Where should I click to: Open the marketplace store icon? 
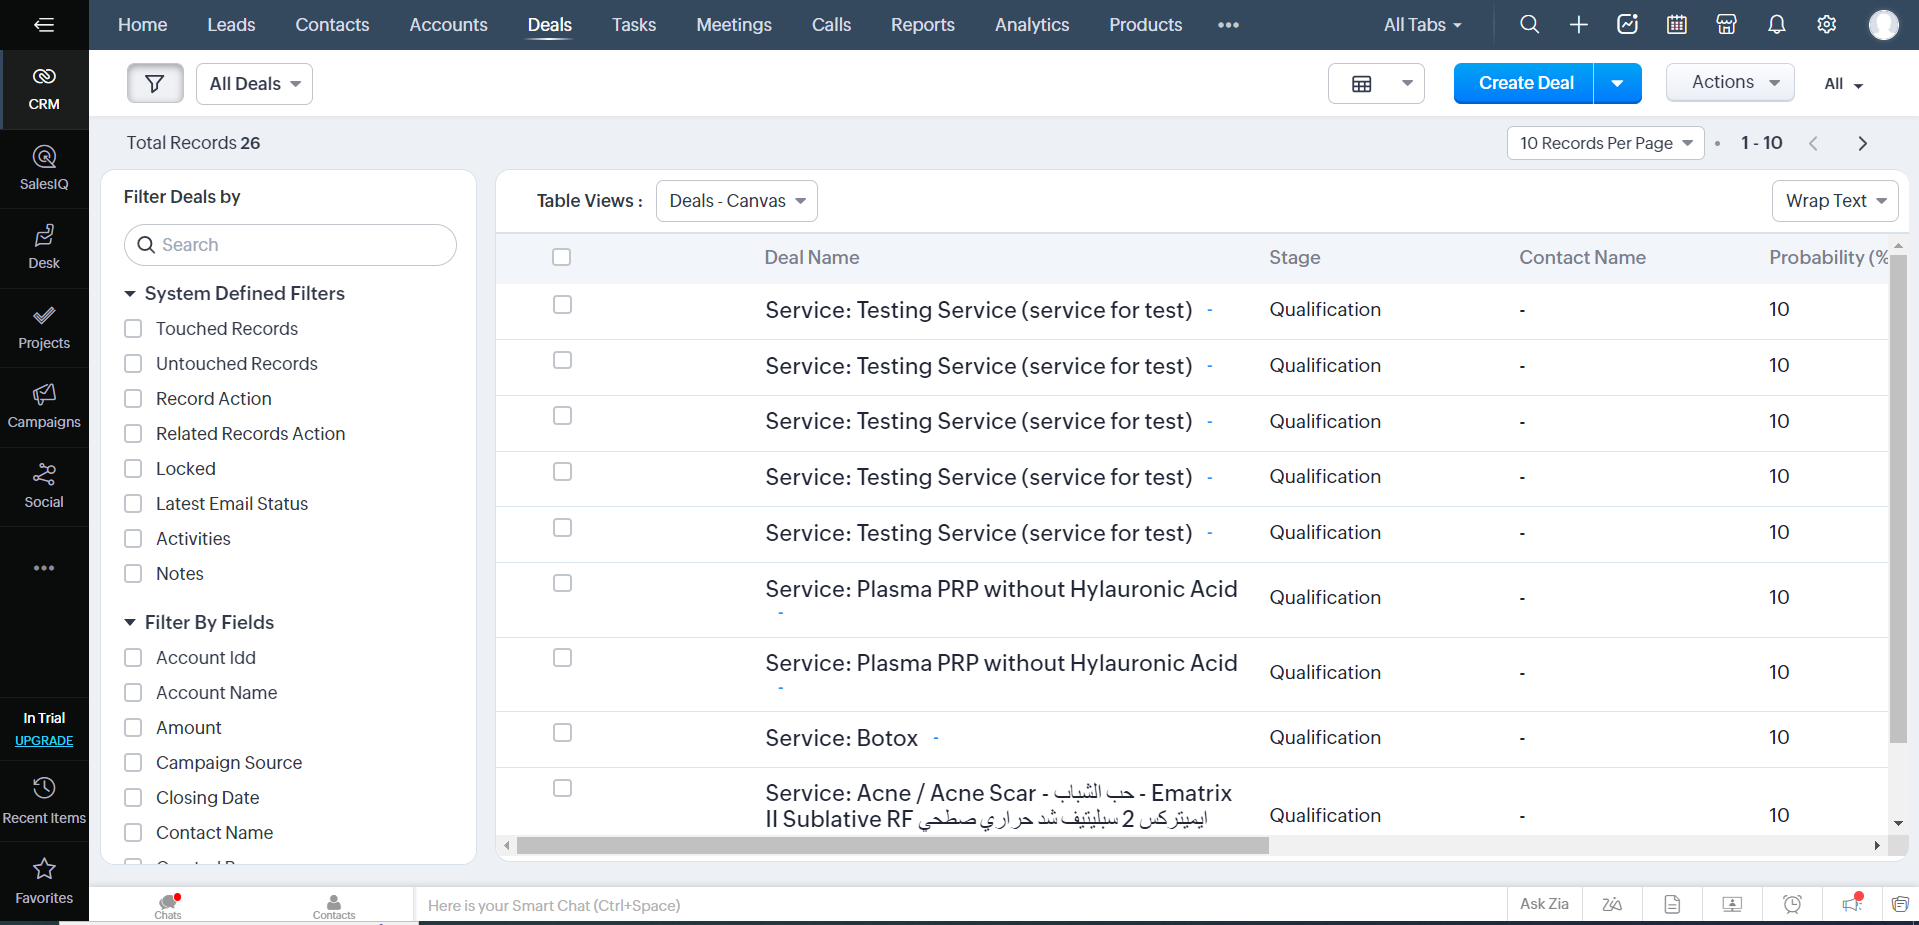[x=1726, y=25]
